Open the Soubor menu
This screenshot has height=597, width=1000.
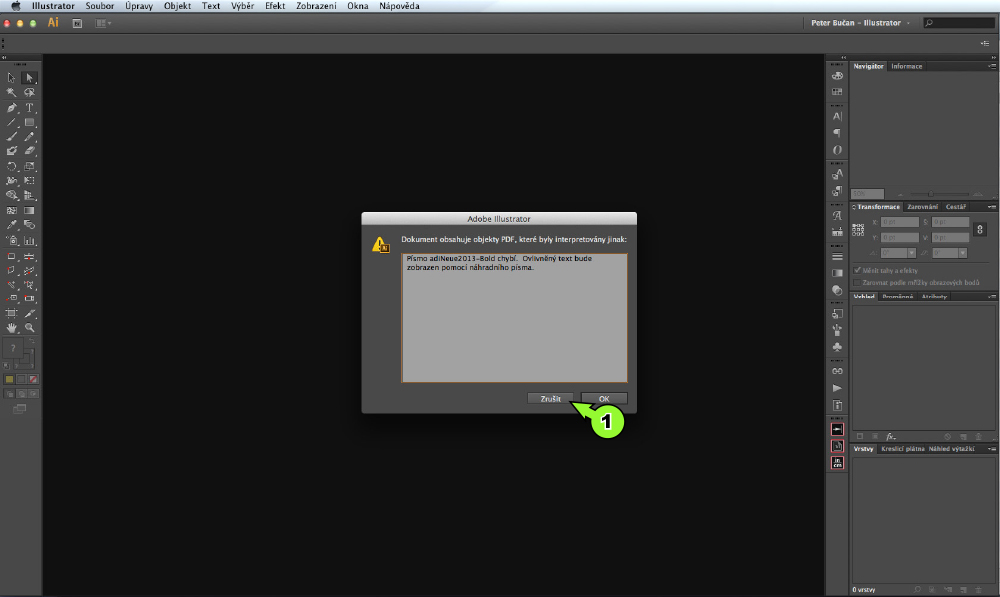click(x=99, y=6)
